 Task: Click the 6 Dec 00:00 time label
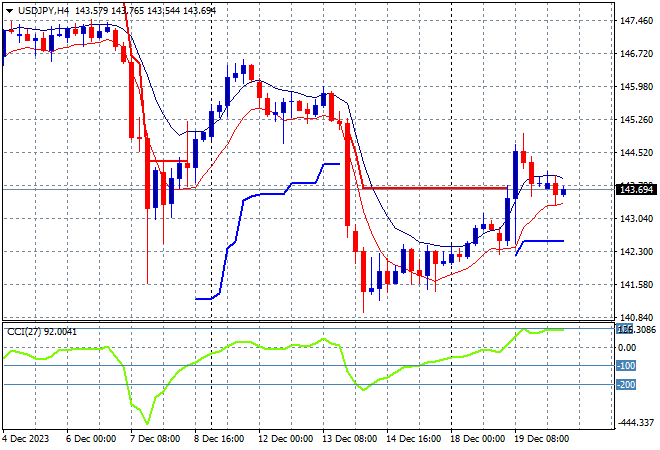coord(91,439)
